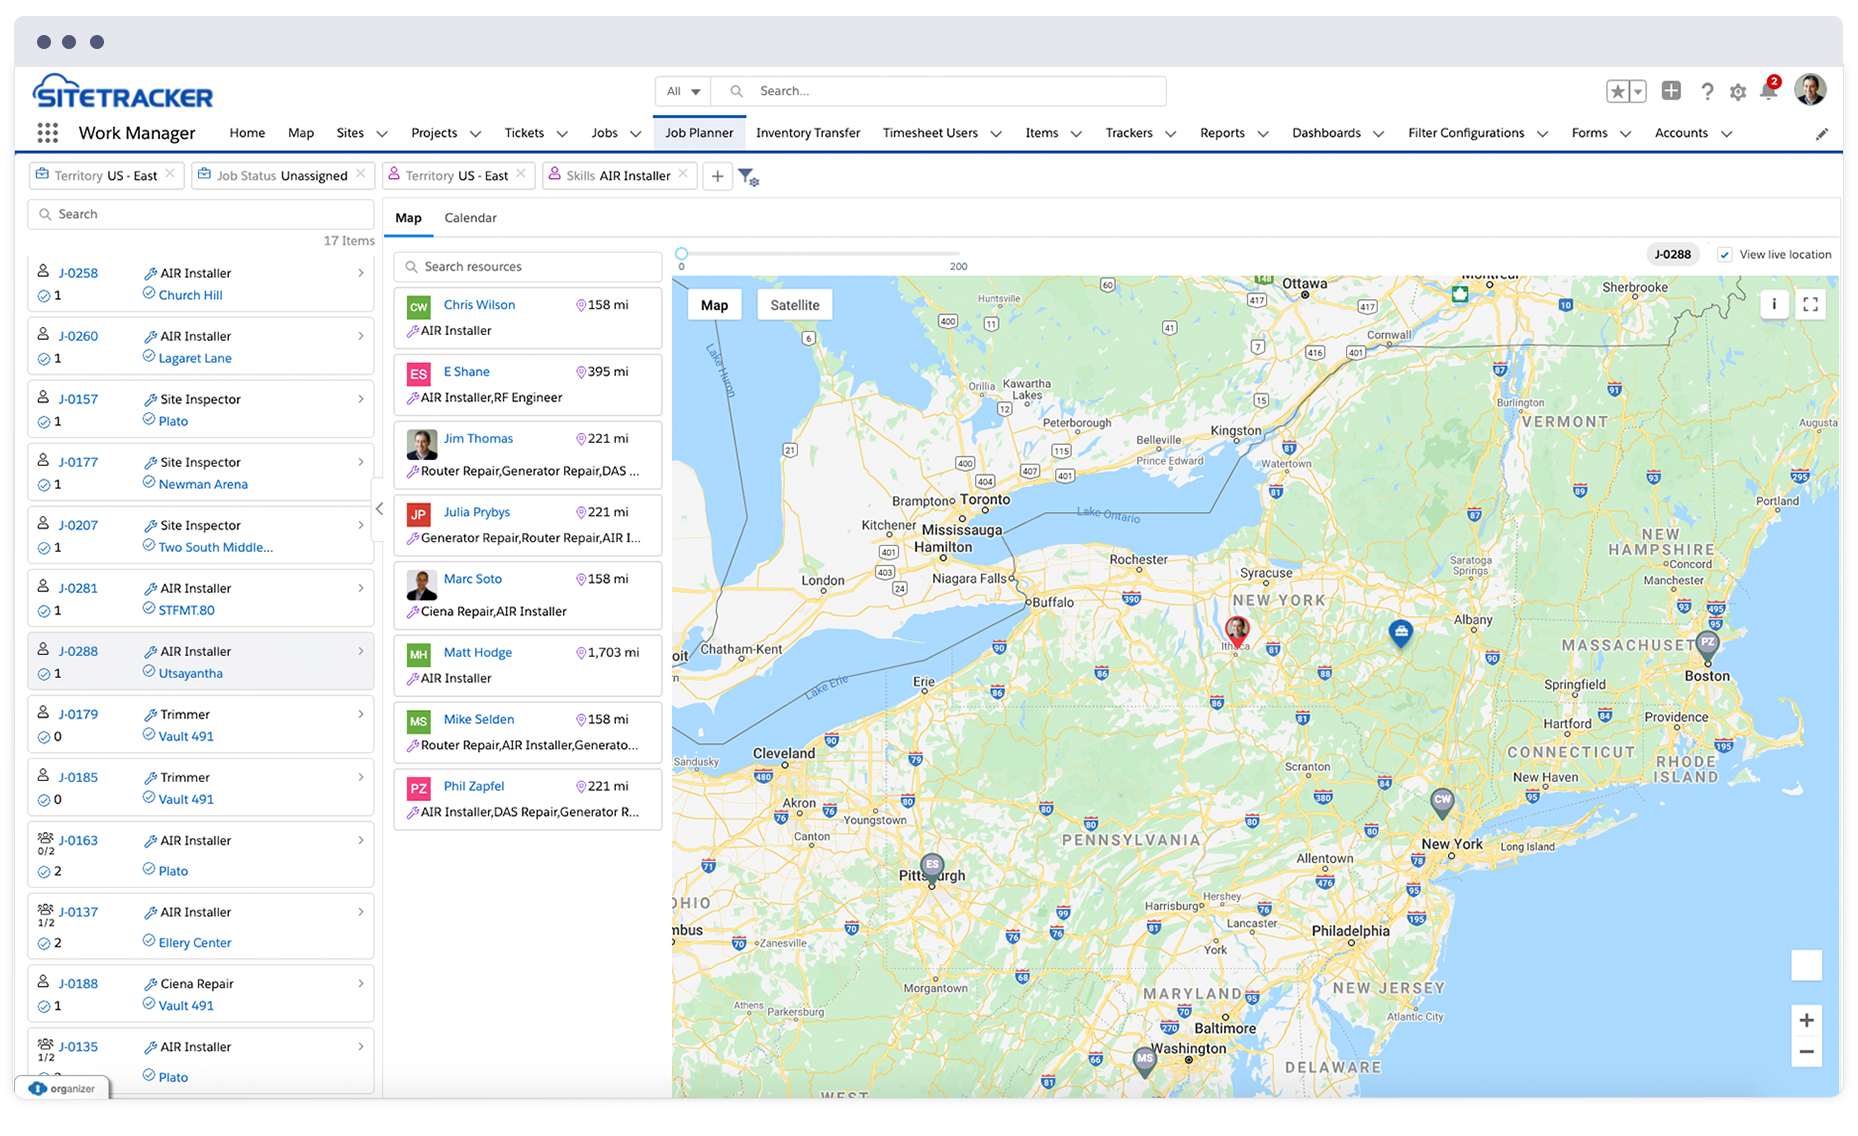The width and height of the screenshot is (1858, 1136).
Task: Click the J-0288 selected job chip
Action: click(1672, 254)
